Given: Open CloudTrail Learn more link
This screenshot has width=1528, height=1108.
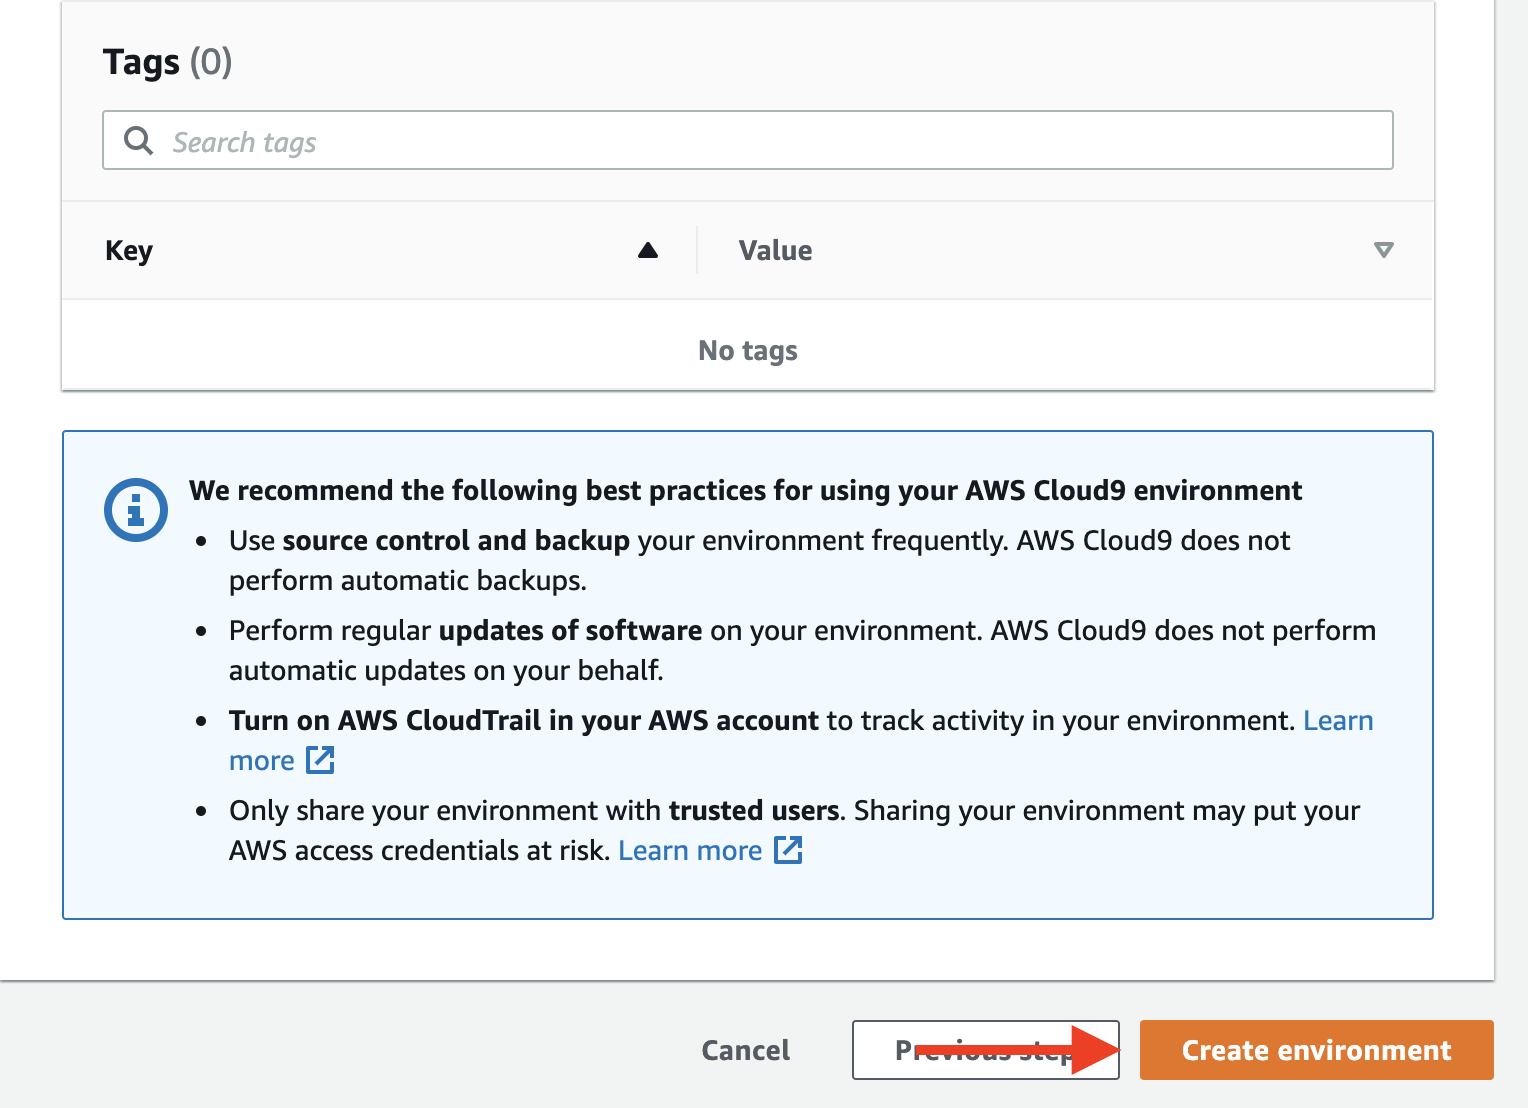Looking at the screenshot, I should click(x=1338, y=720).
